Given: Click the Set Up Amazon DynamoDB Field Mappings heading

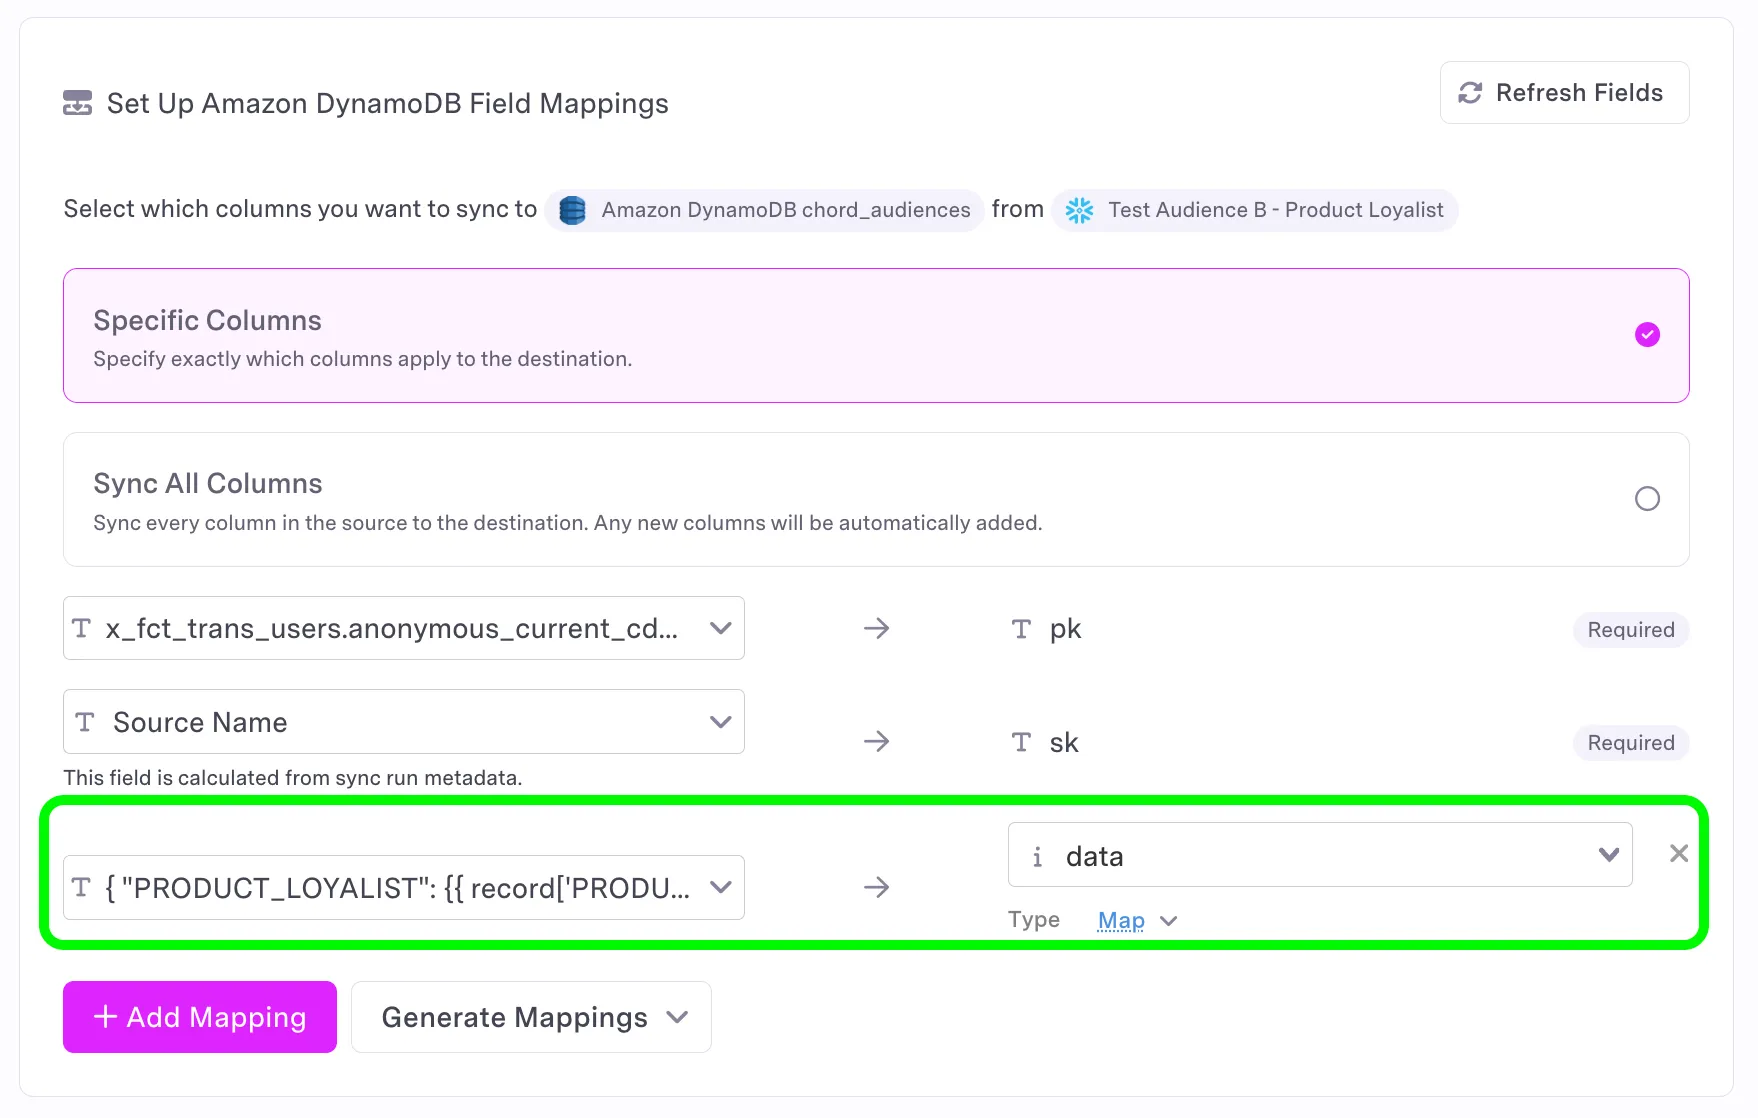Looking at the screenshot, I should [x=388, y=104].
